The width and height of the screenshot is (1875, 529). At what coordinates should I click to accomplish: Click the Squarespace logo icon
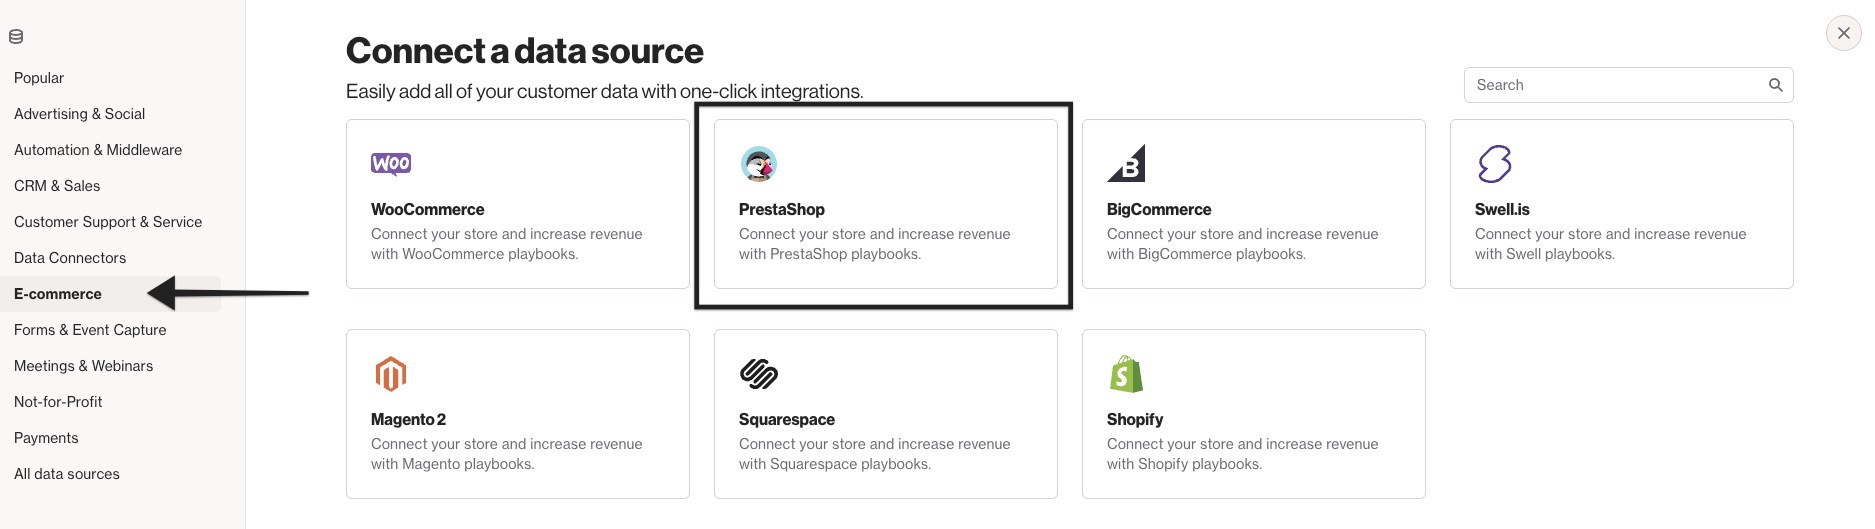point(759,374)
